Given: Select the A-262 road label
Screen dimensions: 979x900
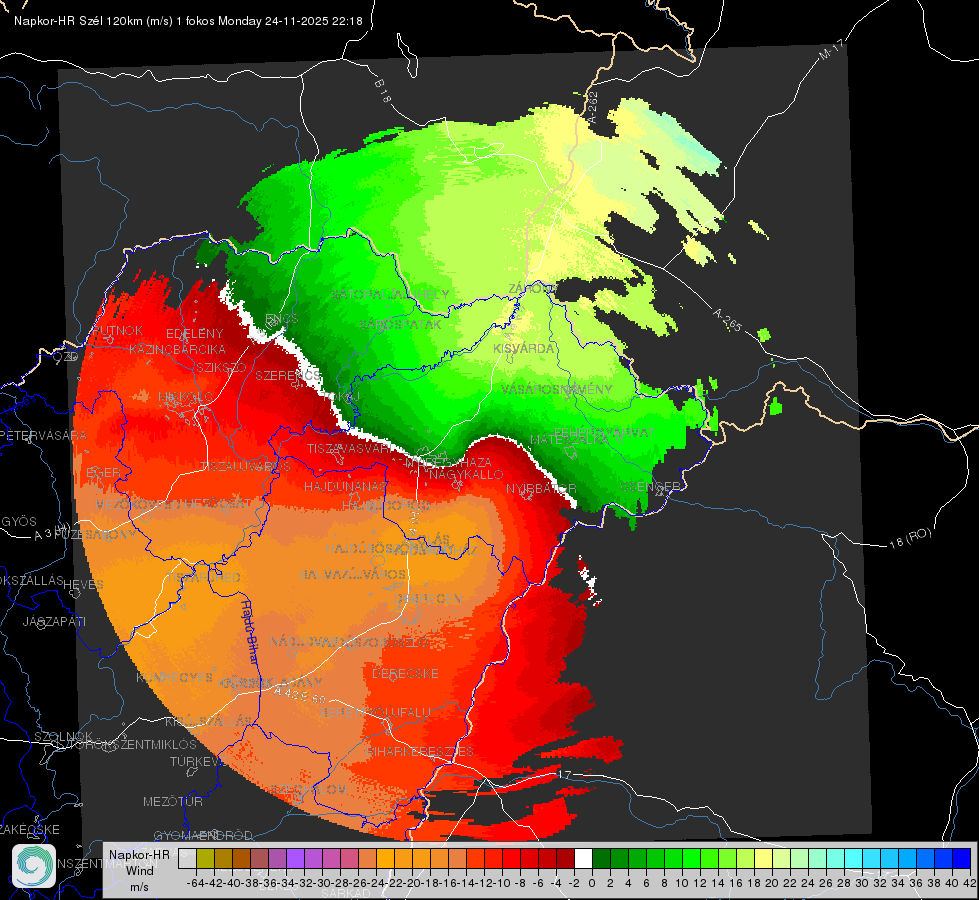Looking at the screenshot, I should [x=592, y=107].
